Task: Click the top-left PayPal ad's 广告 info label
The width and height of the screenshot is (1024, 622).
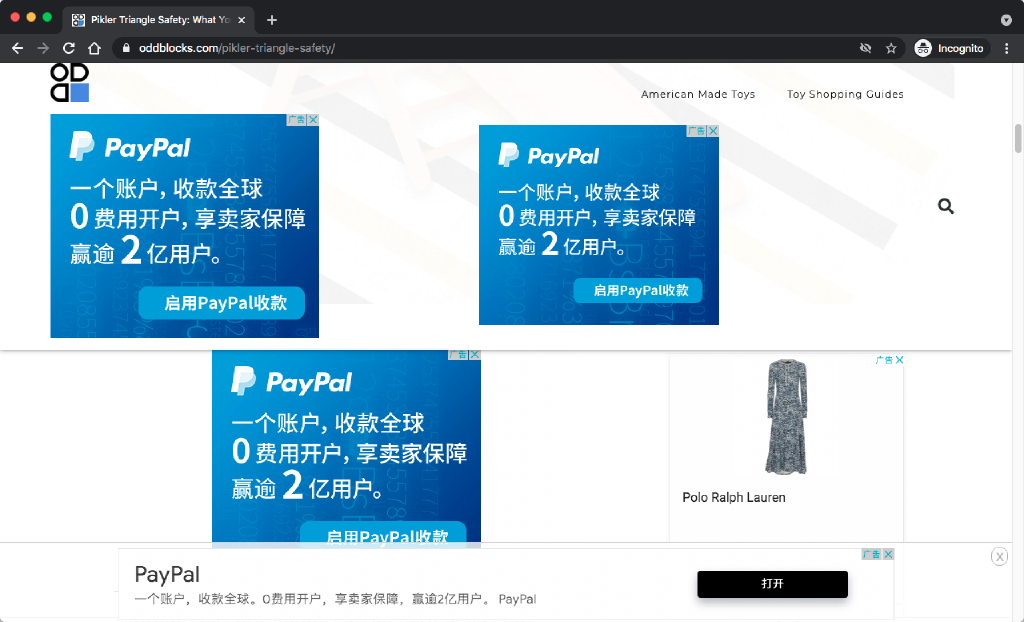Action: pyautogui.click(x=296, y=120)
